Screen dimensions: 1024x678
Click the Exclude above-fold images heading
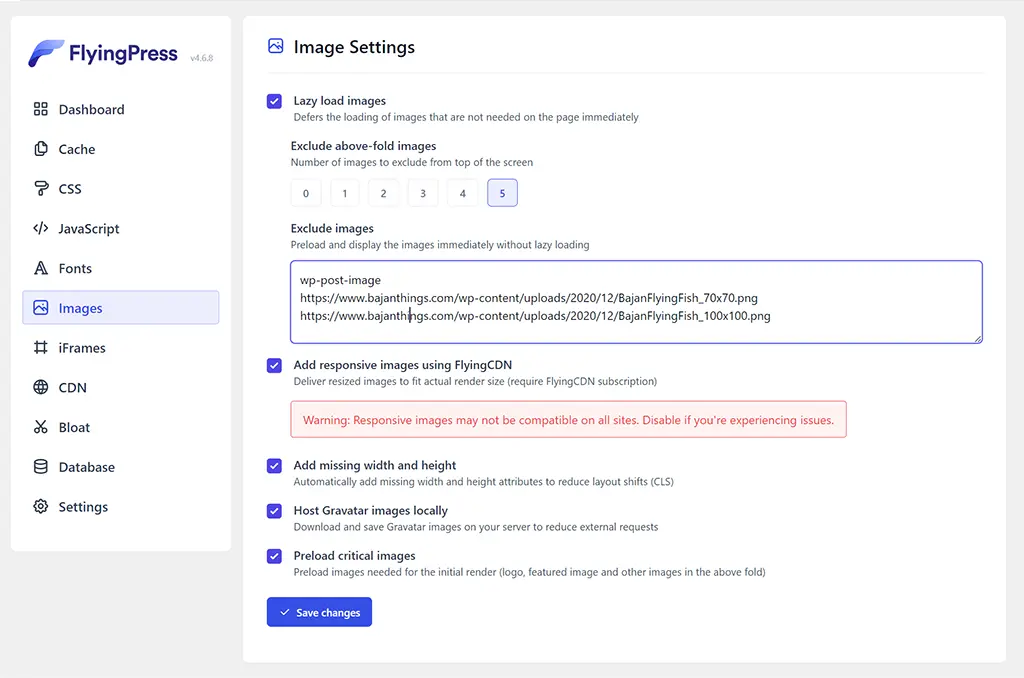pyautogui.click(x=363, y=146)
